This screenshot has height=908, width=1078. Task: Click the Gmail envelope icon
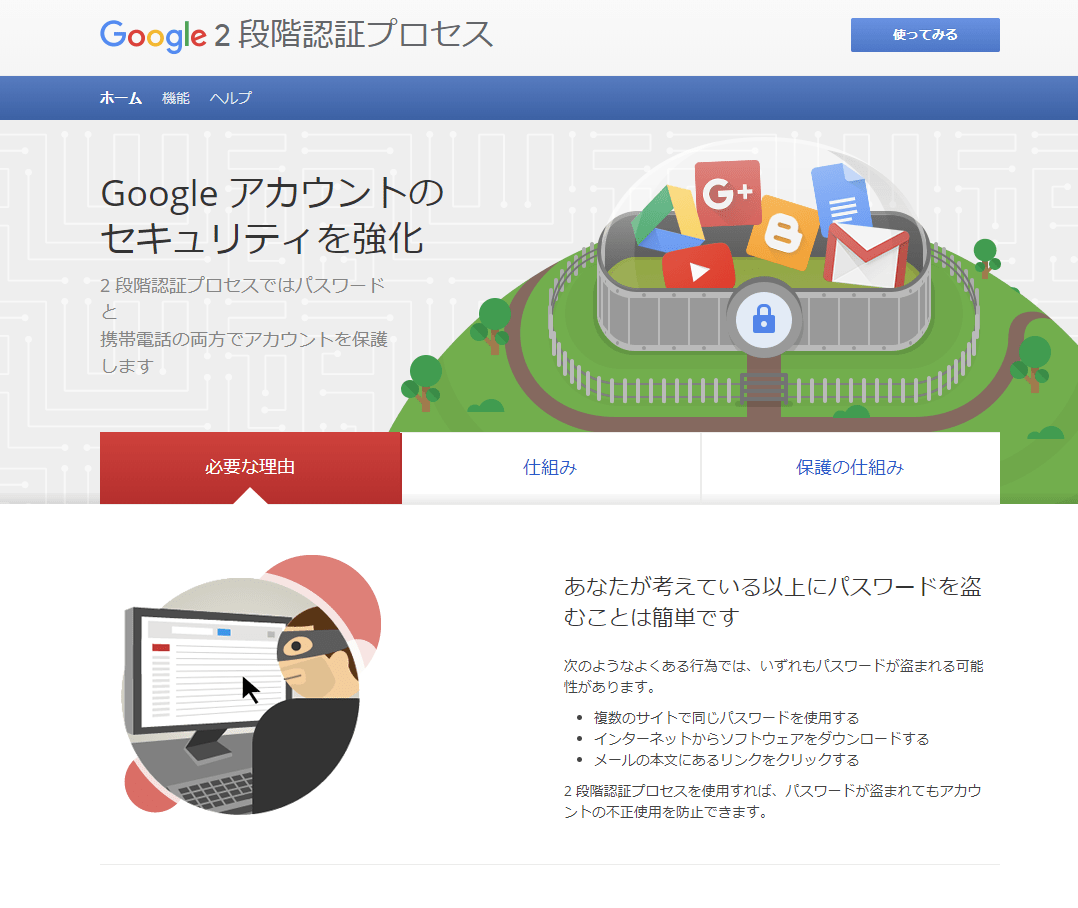pos(866,255)
